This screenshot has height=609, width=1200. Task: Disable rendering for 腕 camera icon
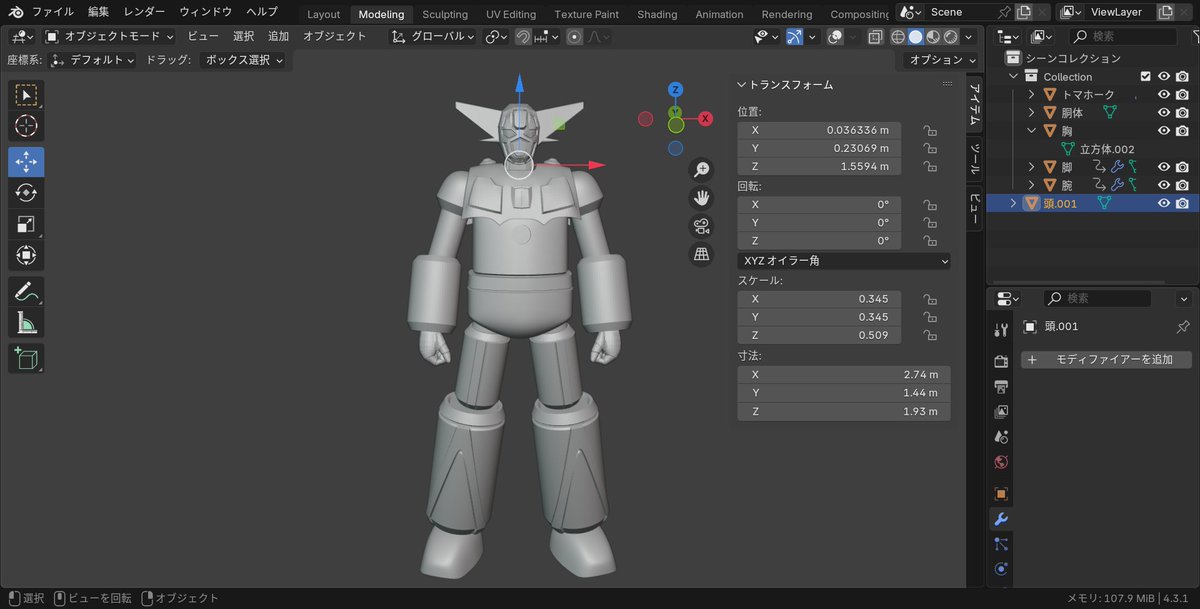[x=1182, y=185]
